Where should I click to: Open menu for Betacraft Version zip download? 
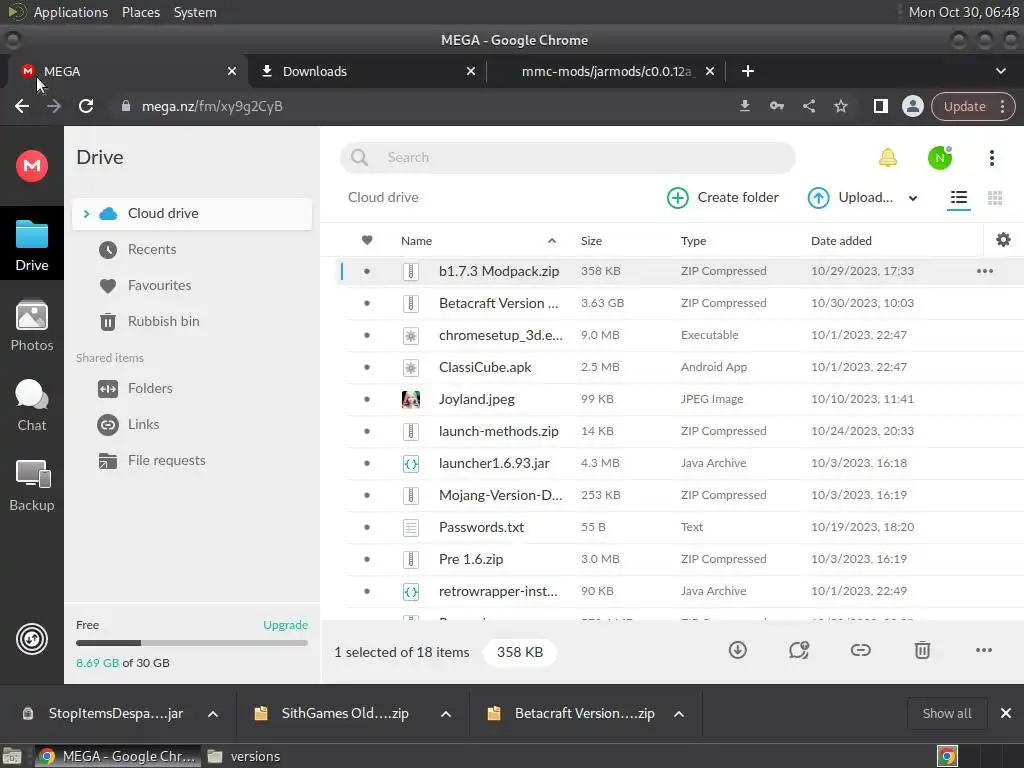tap(679, 714)
